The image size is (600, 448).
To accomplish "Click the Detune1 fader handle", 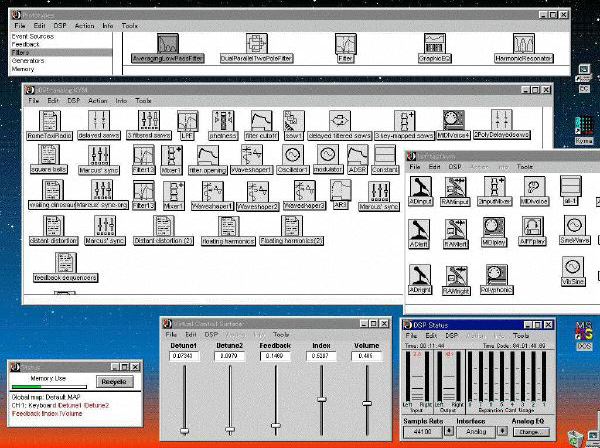I will click(x=184, y=431).
